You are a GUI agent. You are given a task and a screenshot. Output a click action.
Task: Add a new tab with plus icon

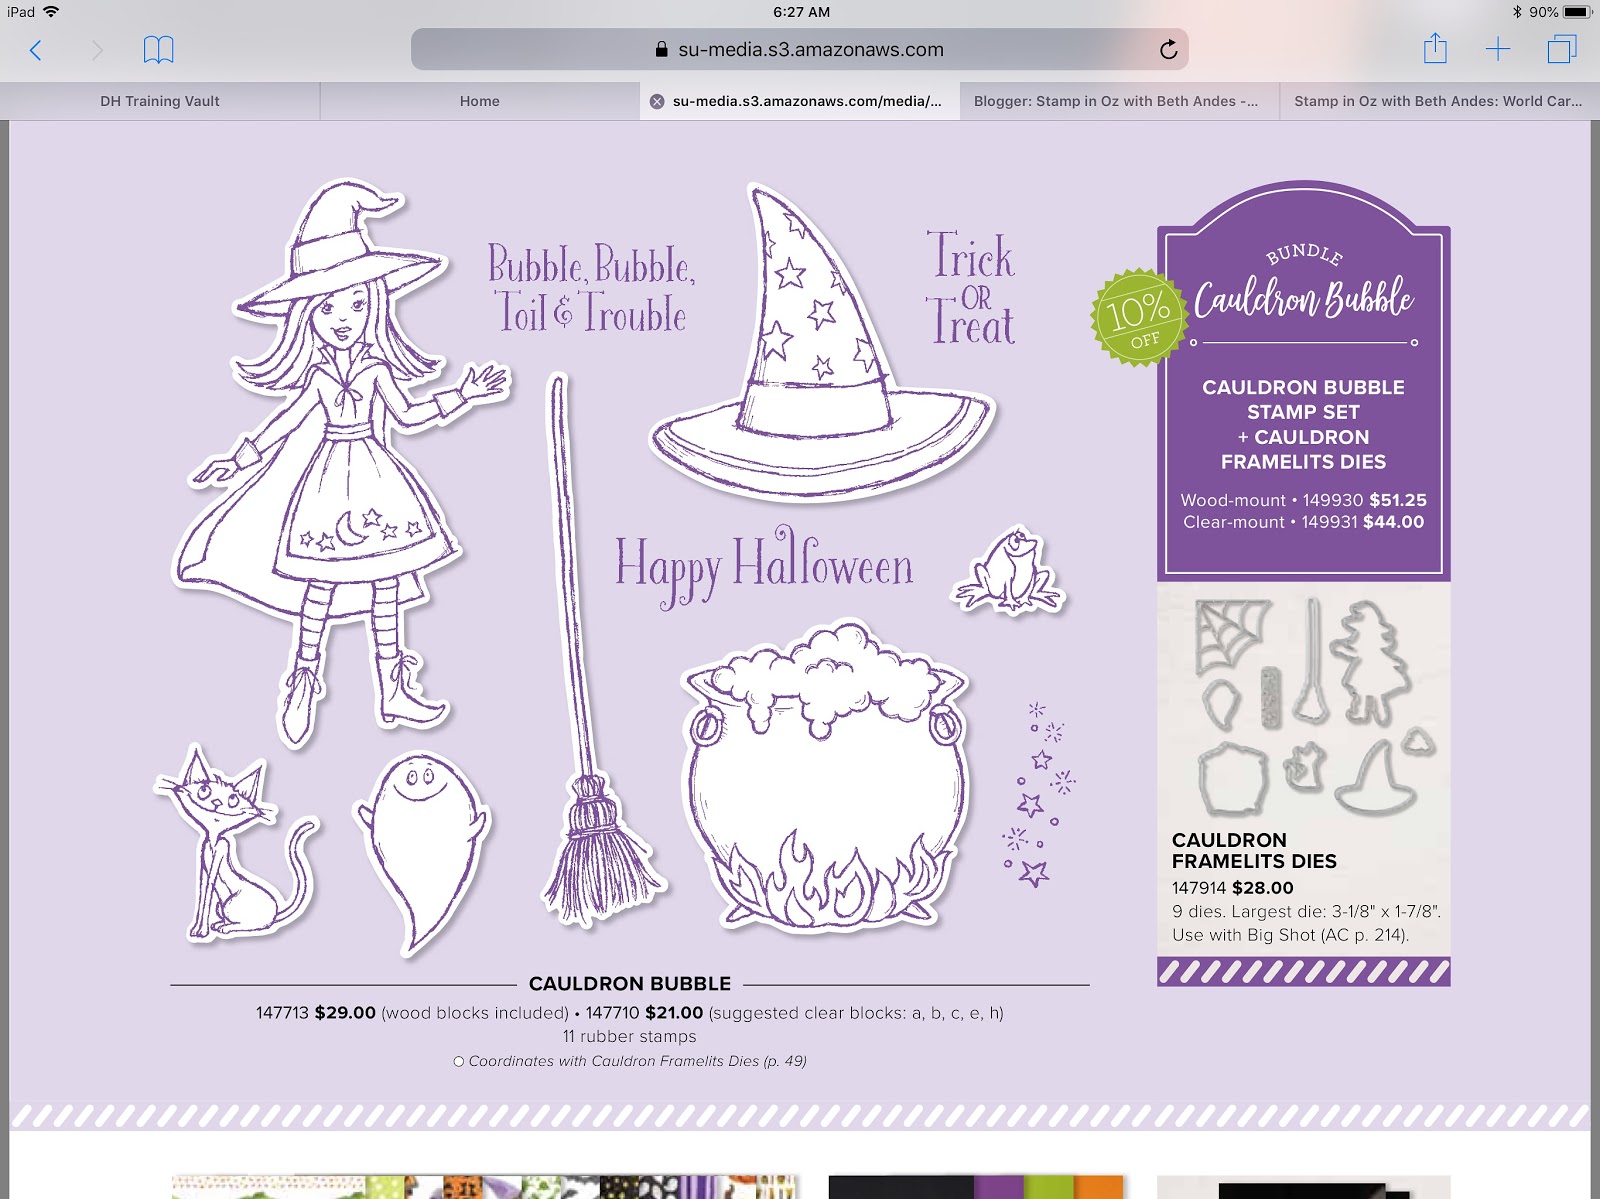click(x=1498, y=49)
